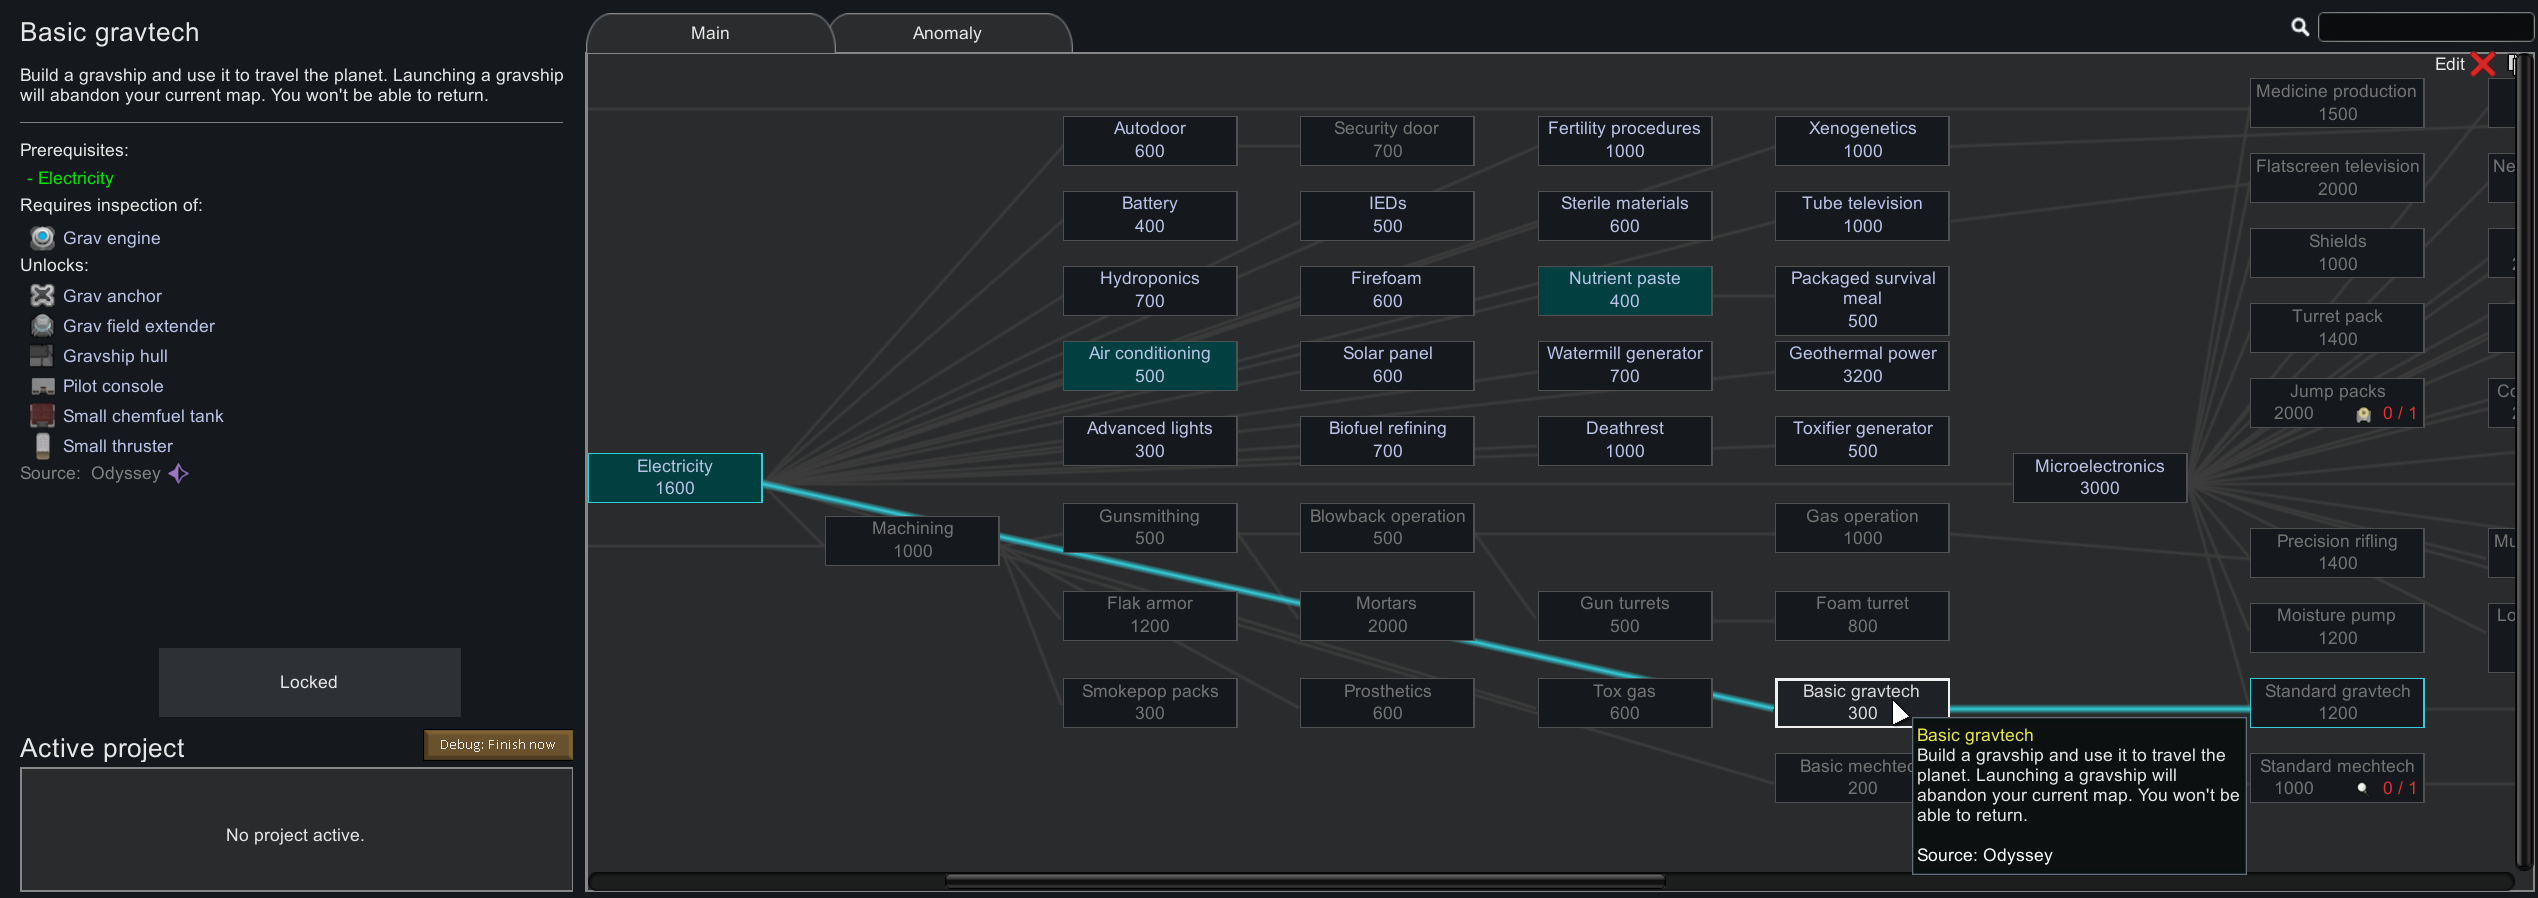Select the Standard gravtech research node
2538x898 pixels.
[2337, 703]
